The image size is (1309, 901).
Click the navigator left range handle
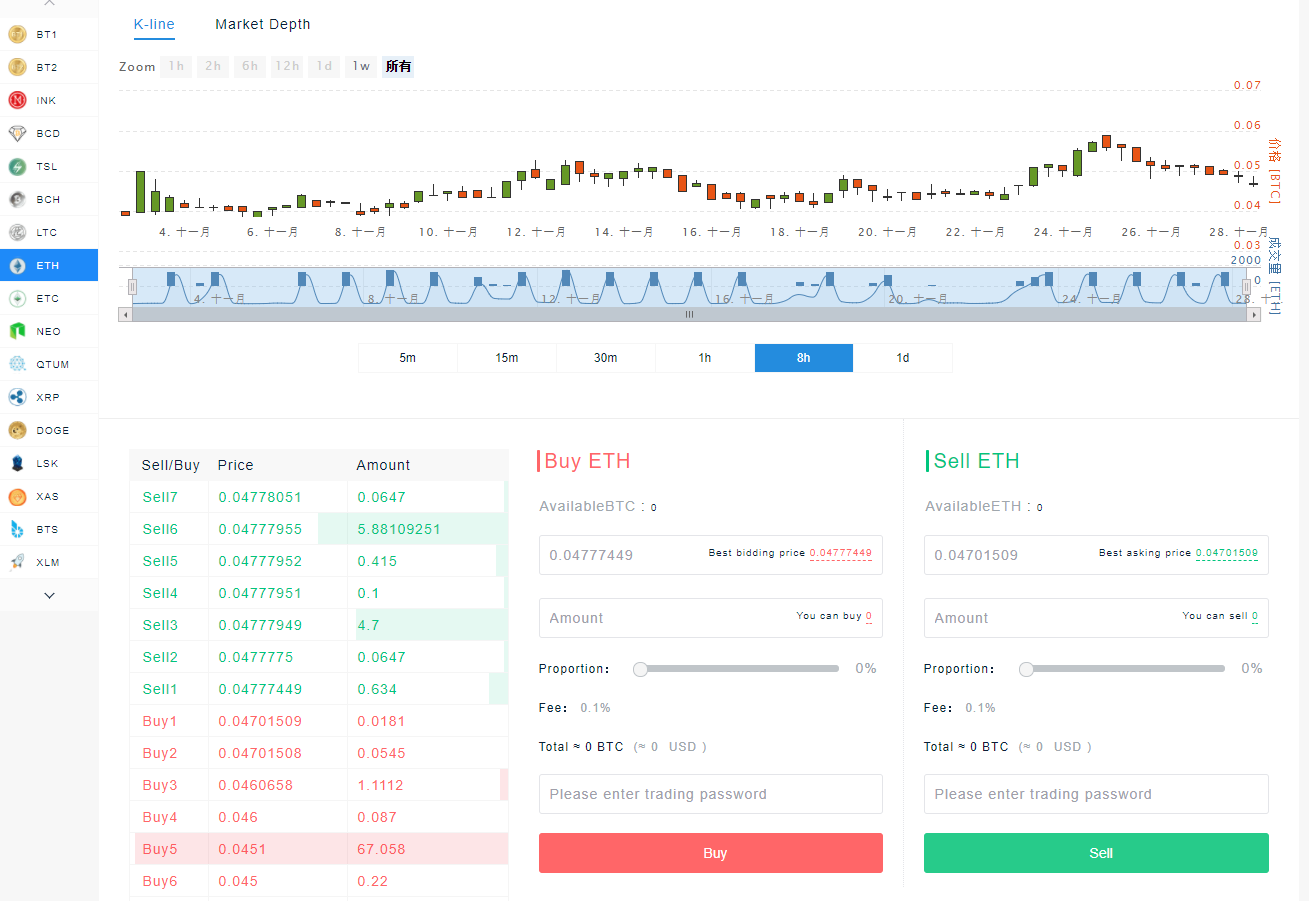click(132, 287)
